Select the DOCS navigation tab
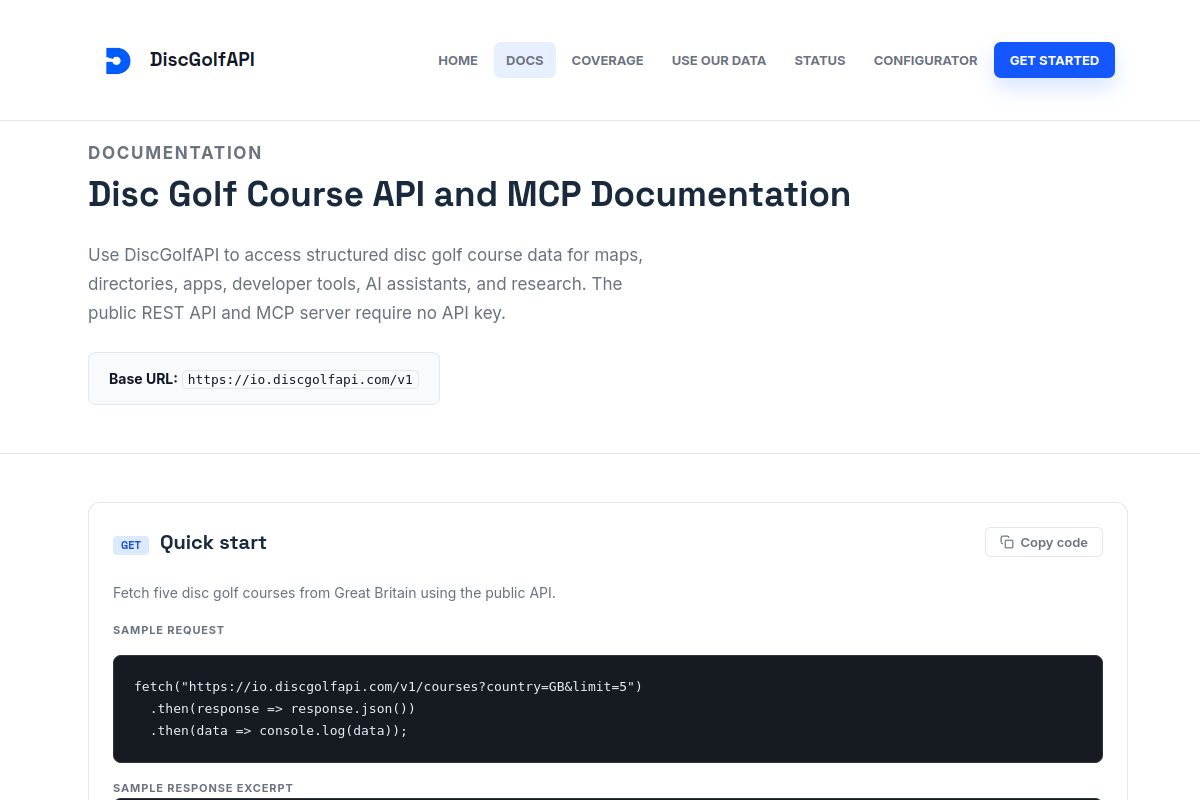 [x=525, y=60]
